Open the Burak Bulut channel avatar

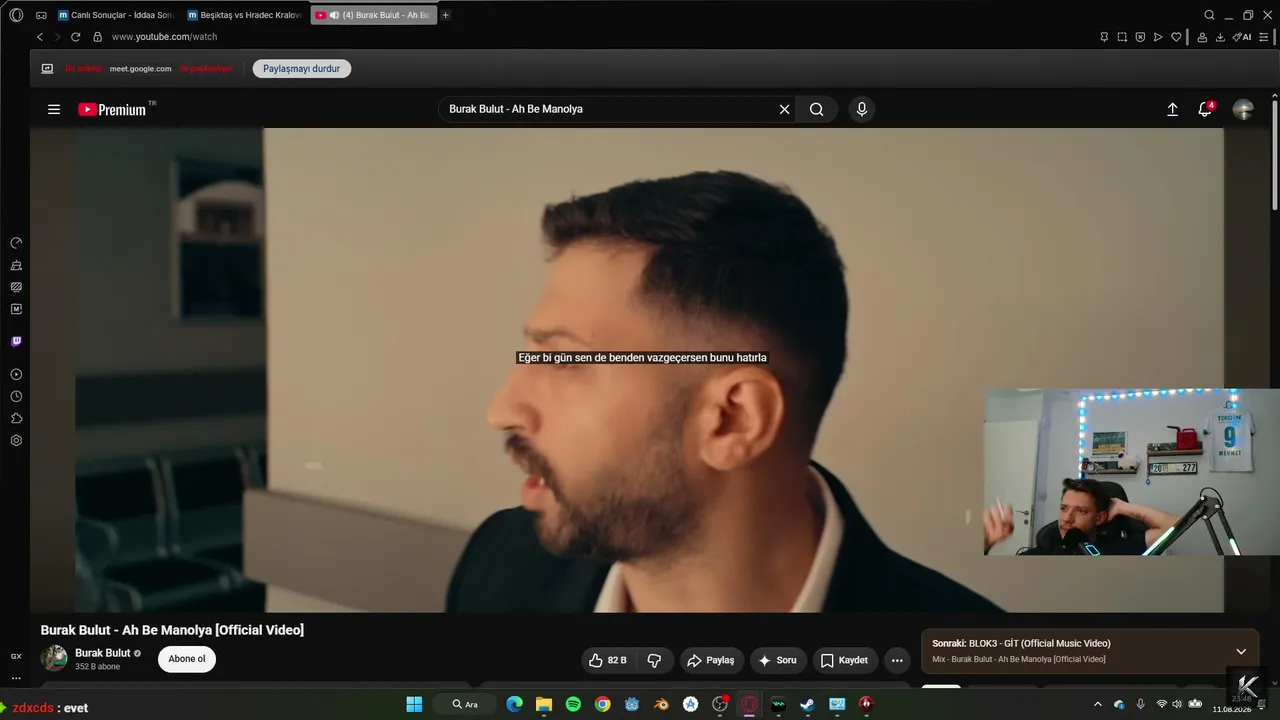54,658
